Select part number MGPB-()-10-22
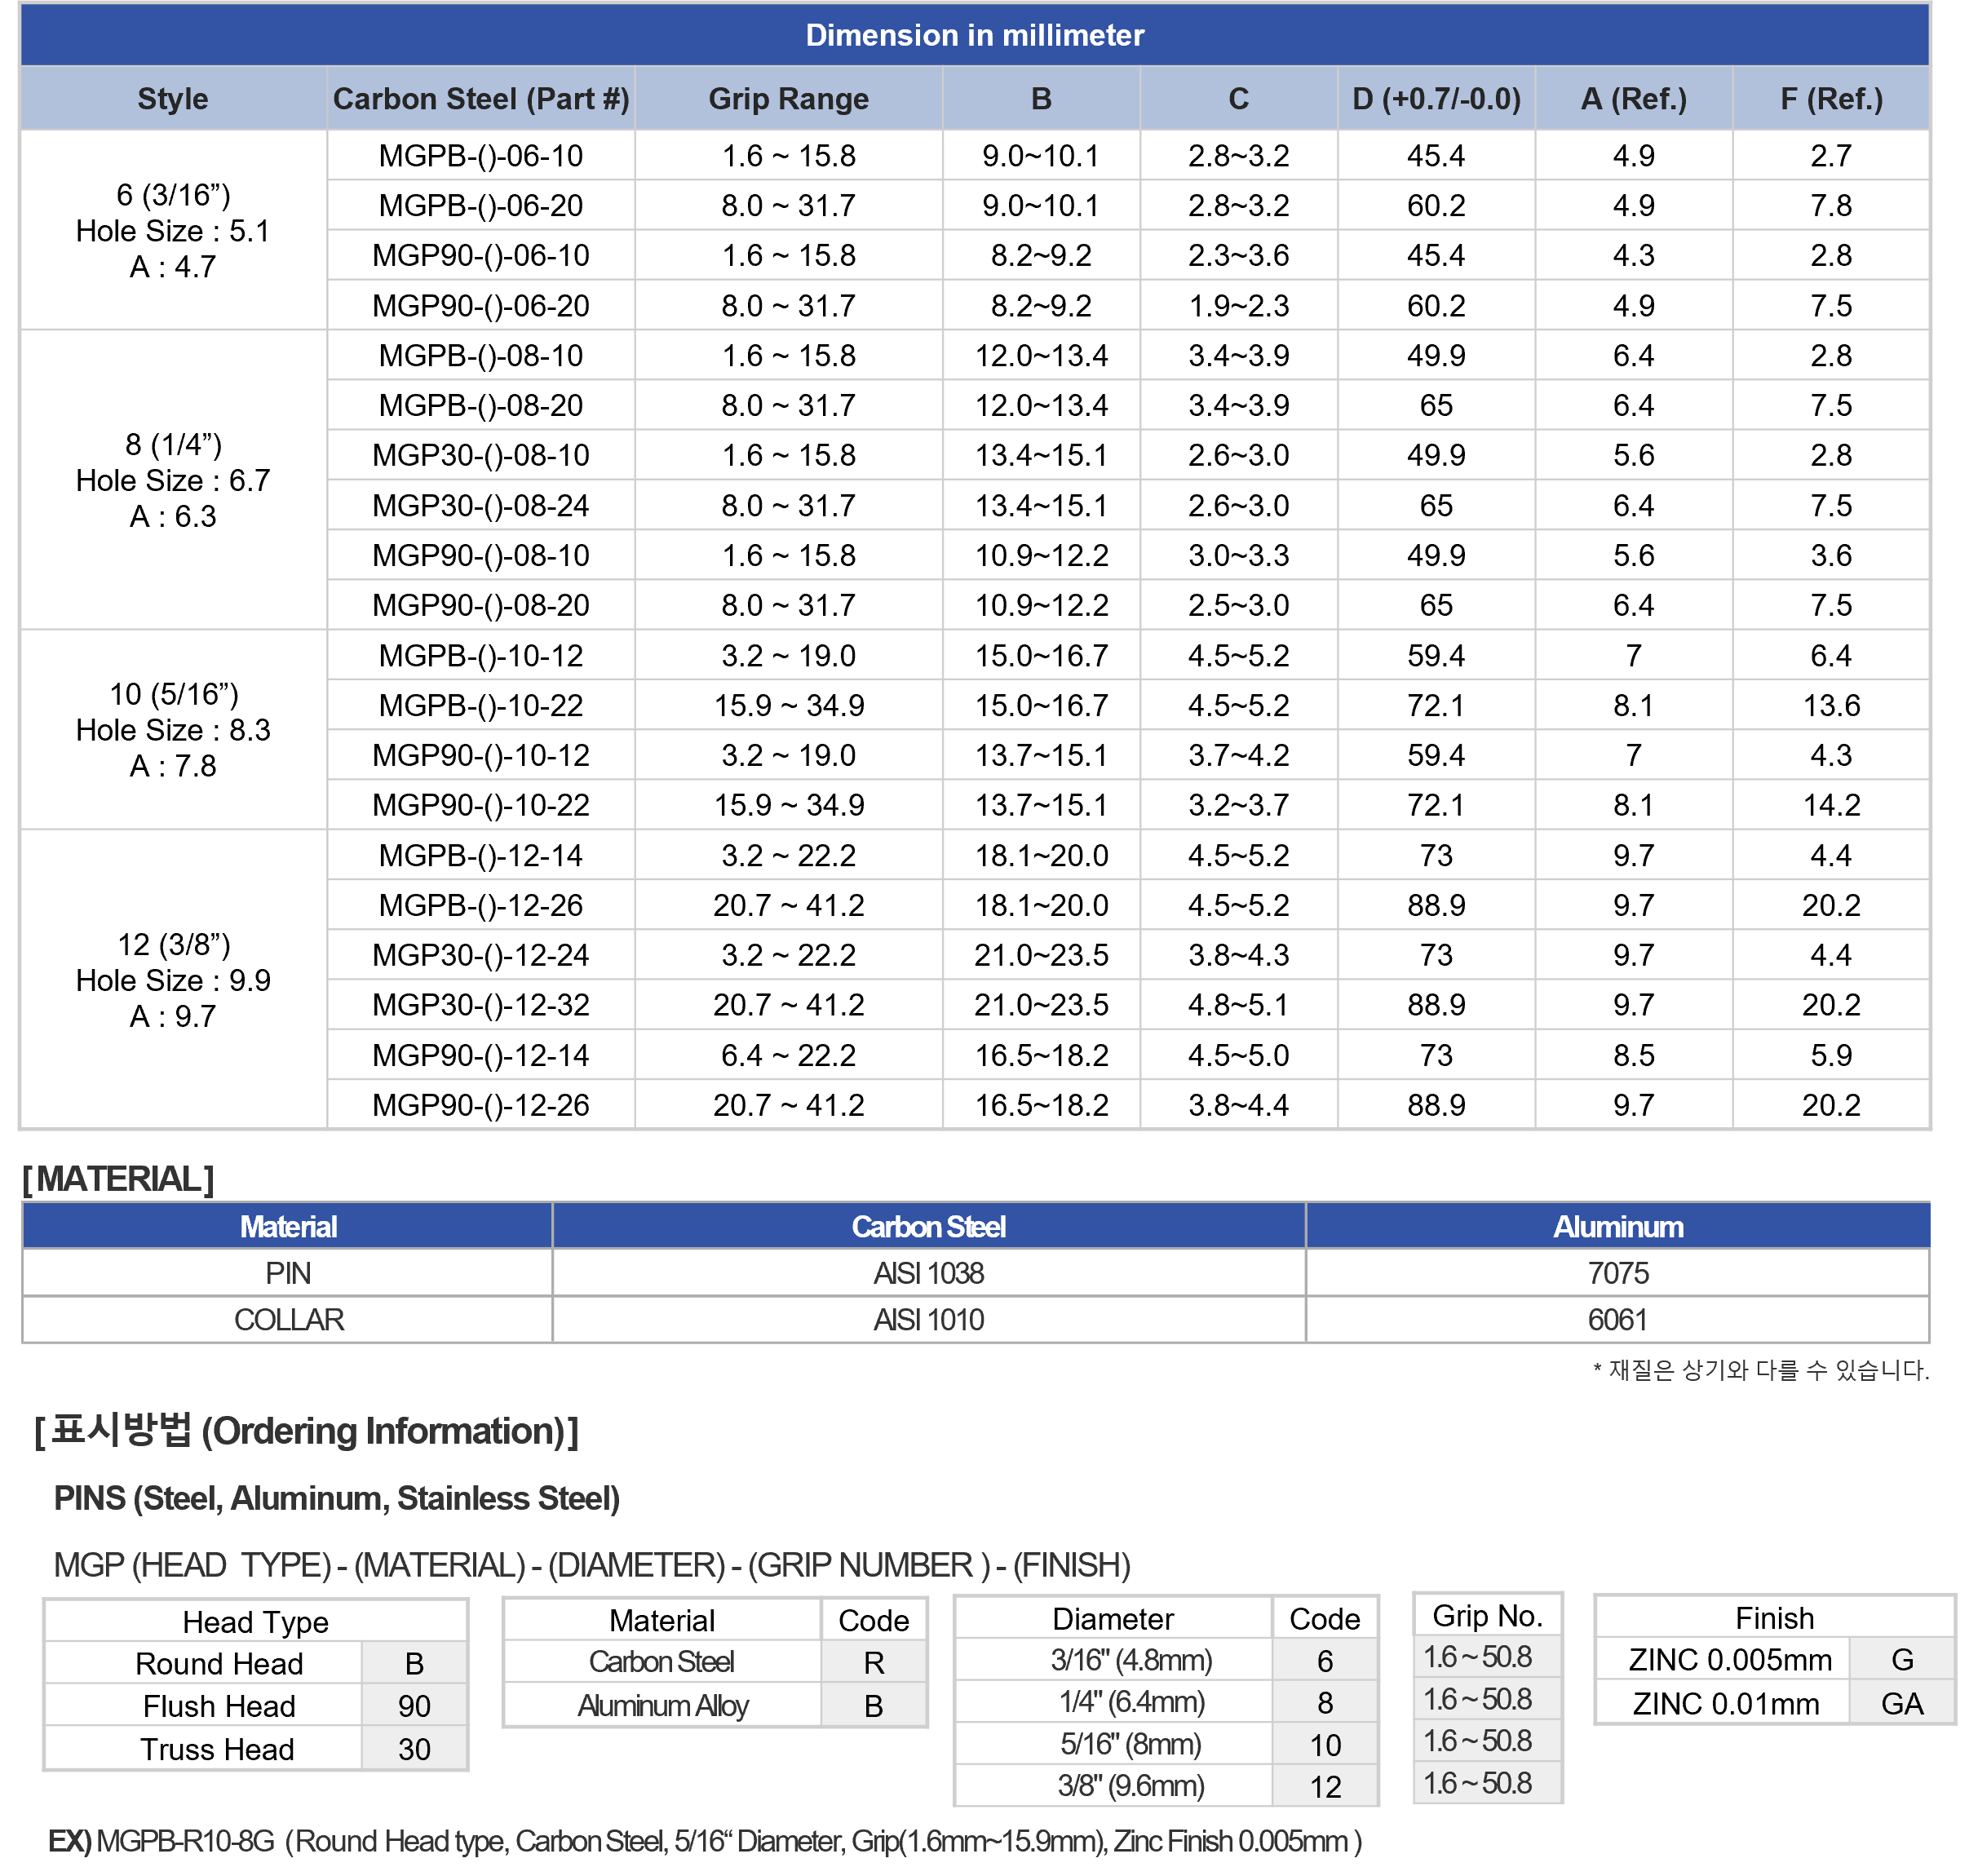 [x=481, y=706]
